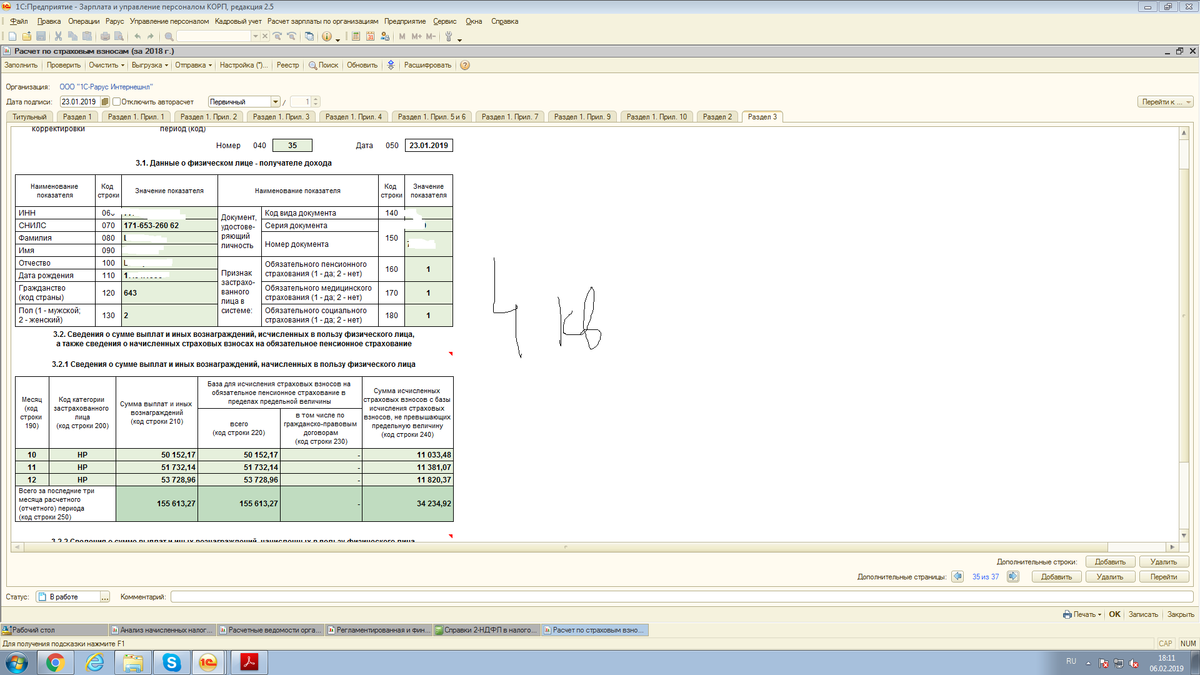Open Google Chrome from Windows taskbar
1200x675 pixels.
(x=54, y=661)
